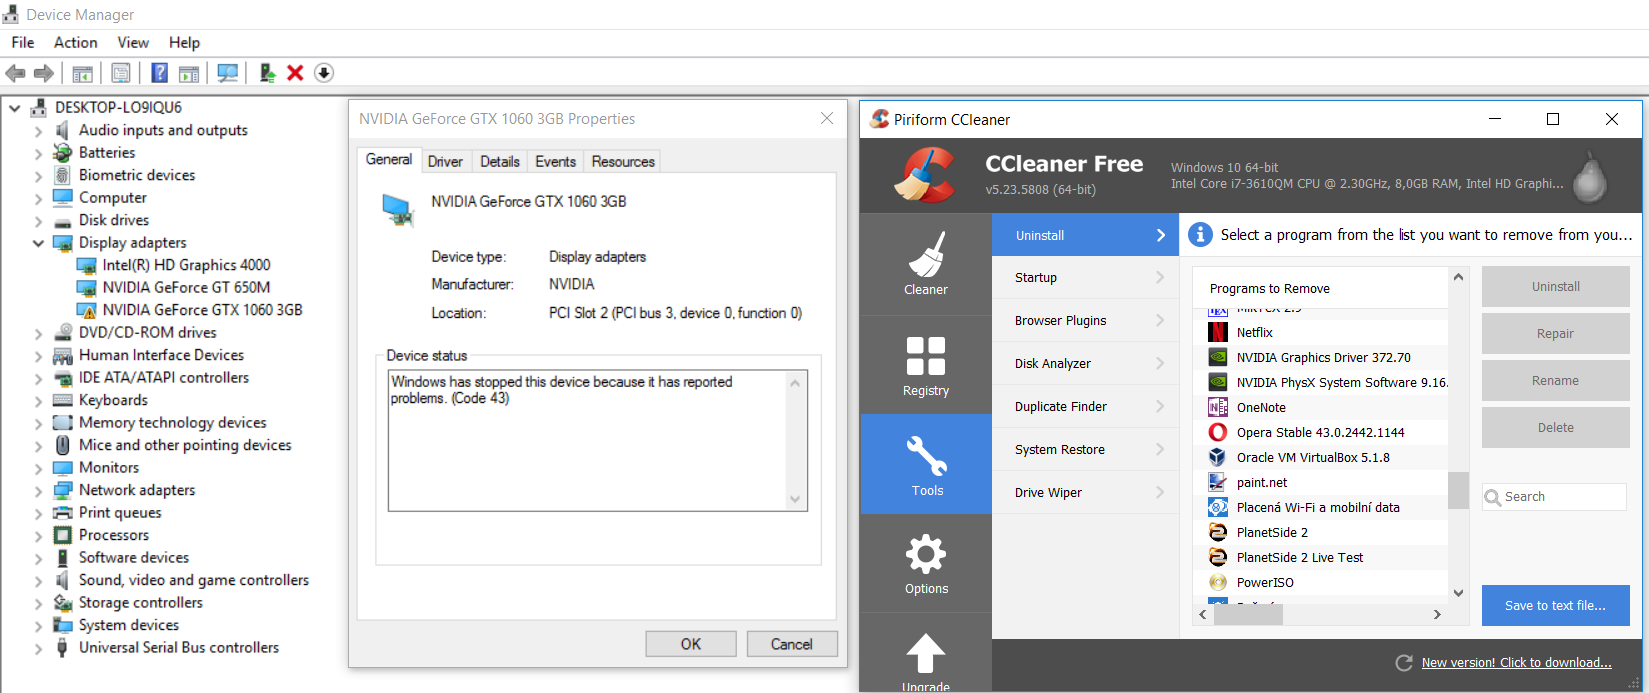Screen dimensions: 1649x693
Task: Click the Device status box down scroll arrow
Action: (795, 499)
